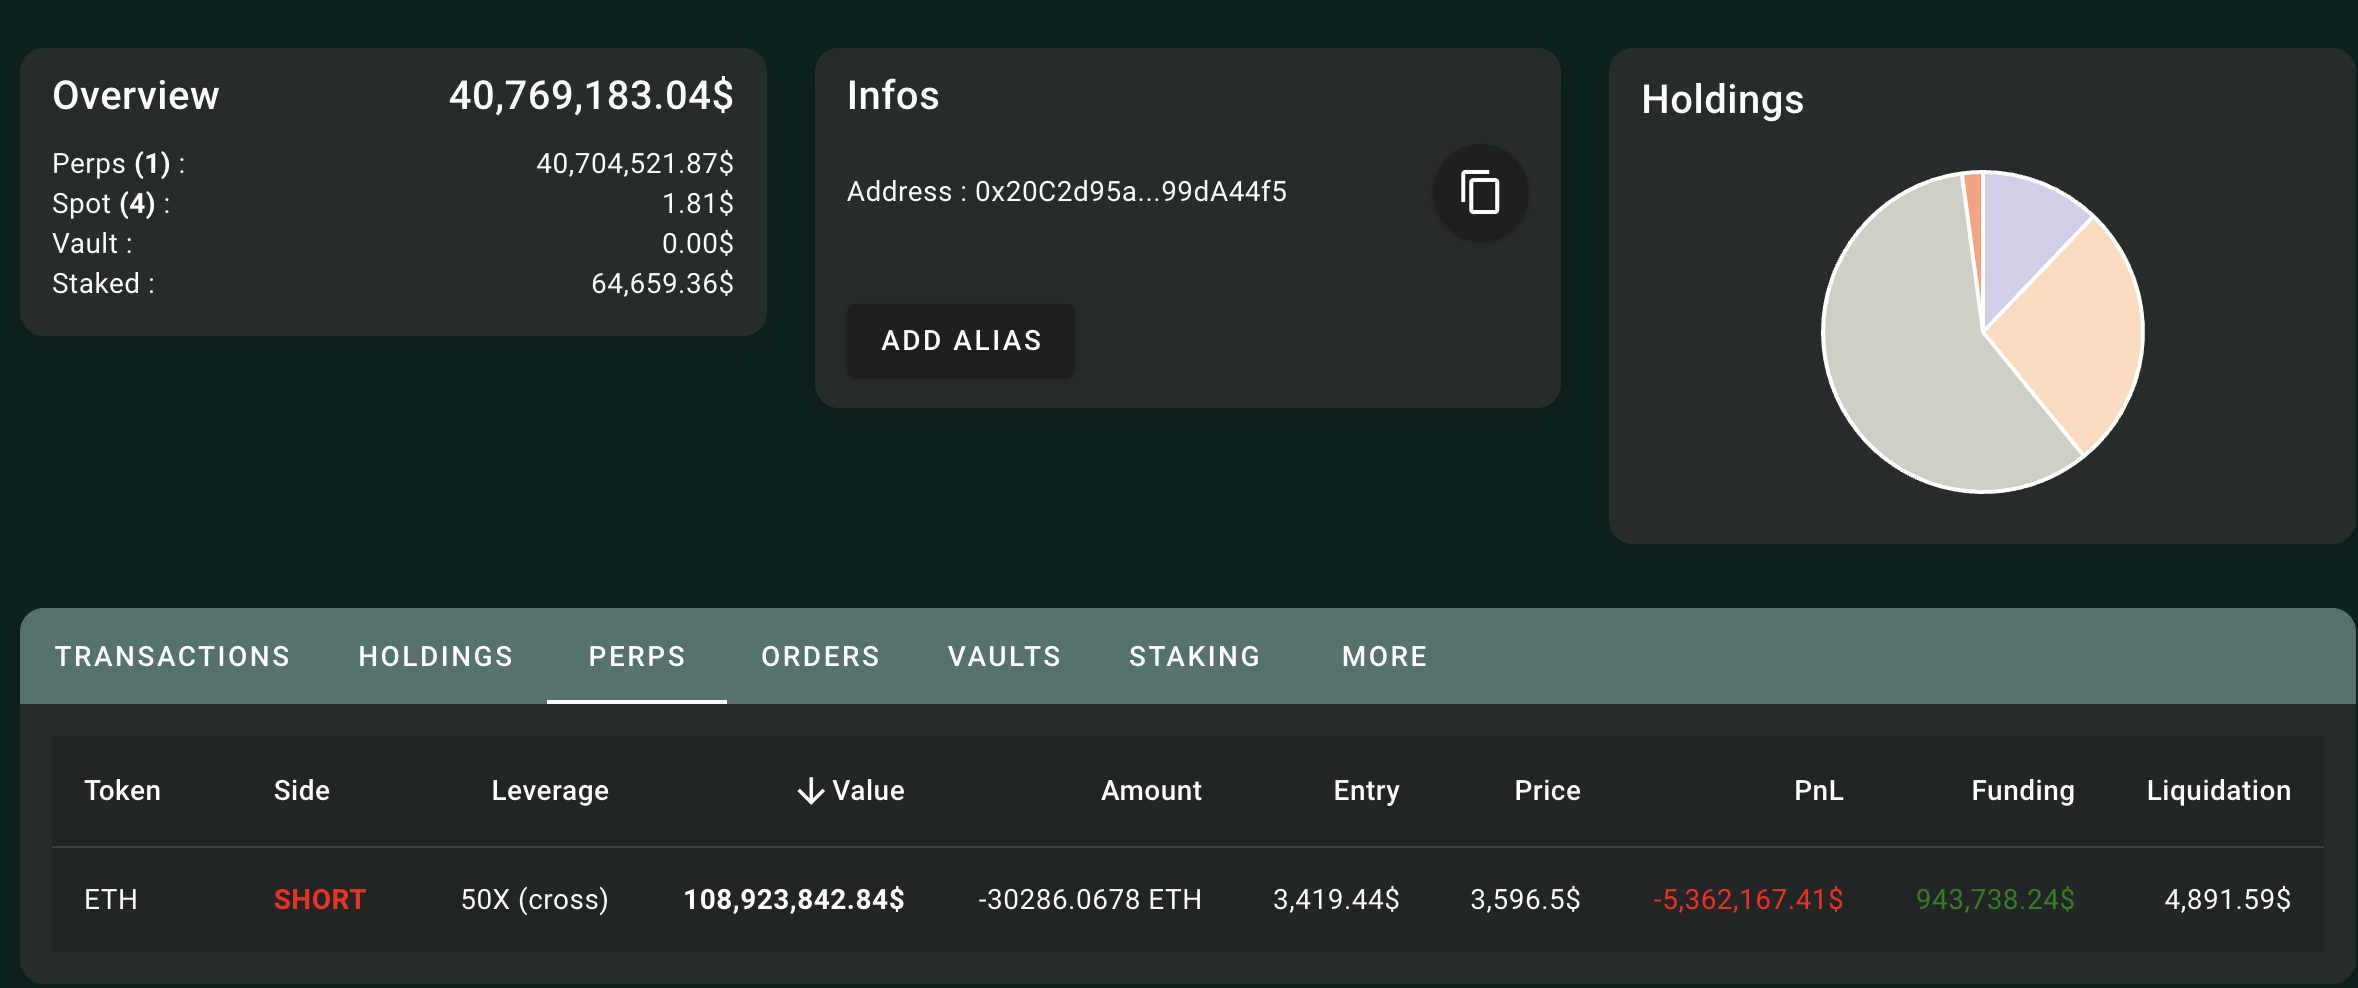Click the 1.81$ spot value
The image size is (2358, 988).
coord(698,204)
